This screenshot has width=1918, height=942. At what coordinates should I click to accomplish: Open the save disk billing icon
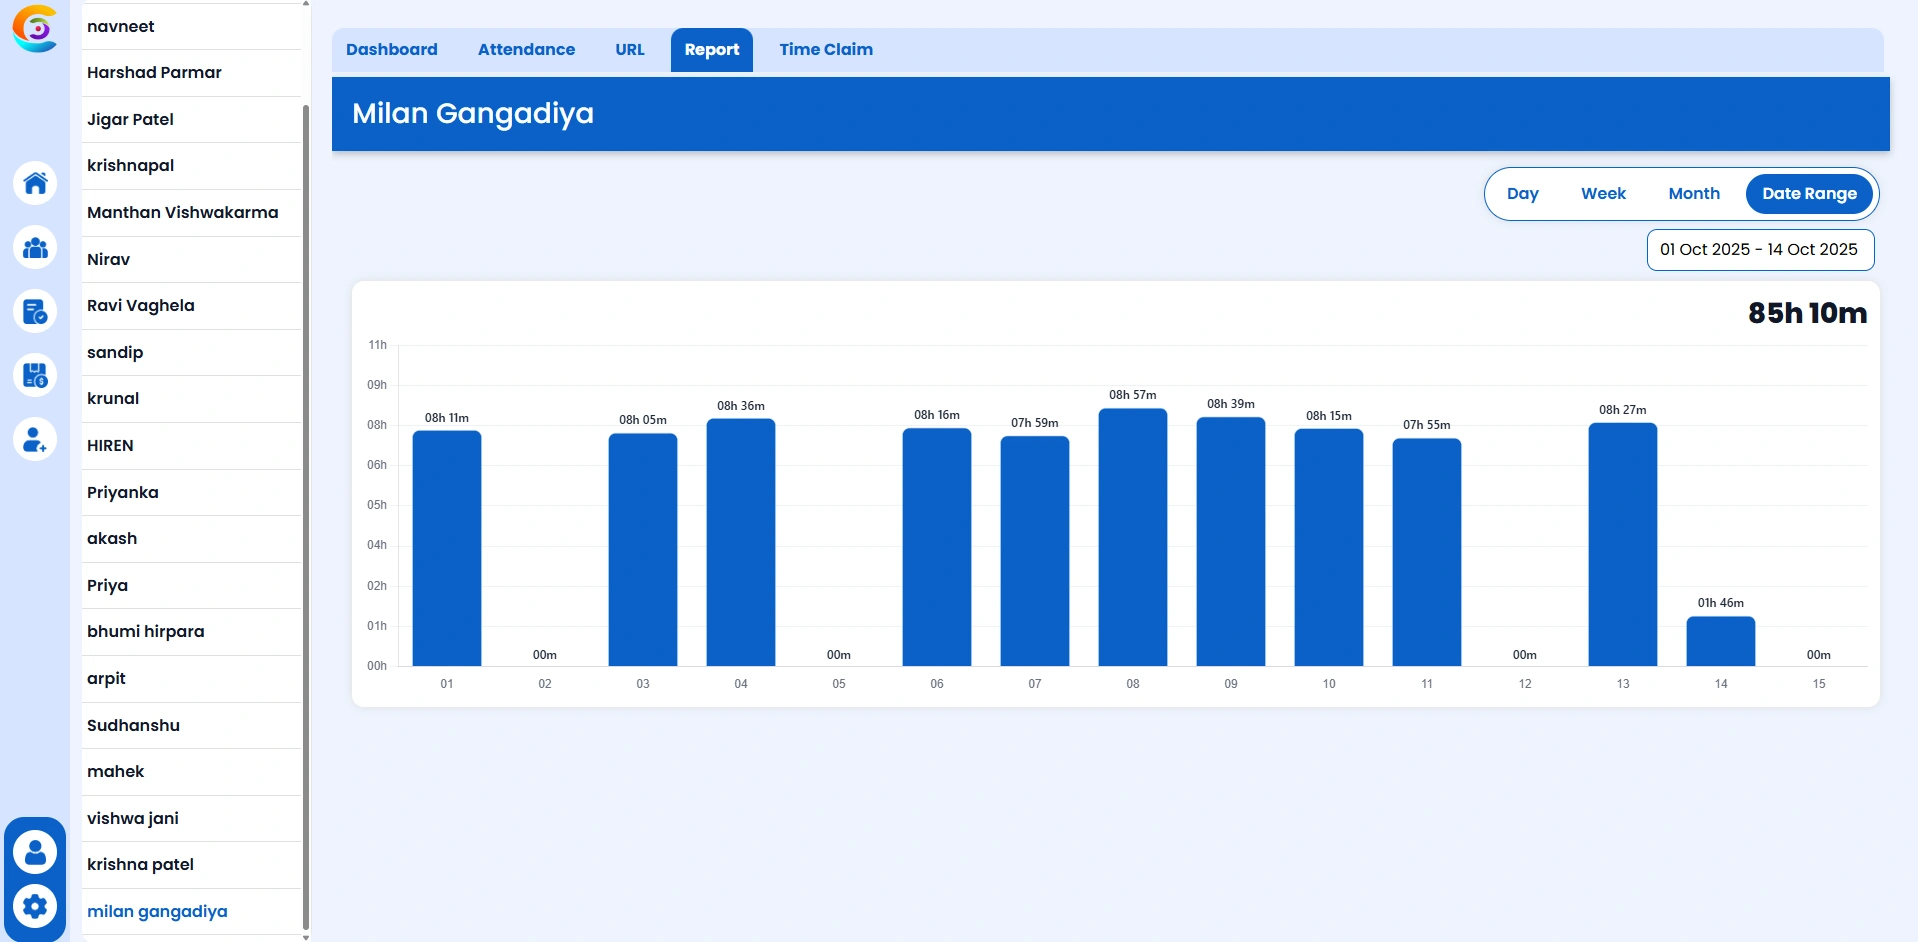(35, 376)
